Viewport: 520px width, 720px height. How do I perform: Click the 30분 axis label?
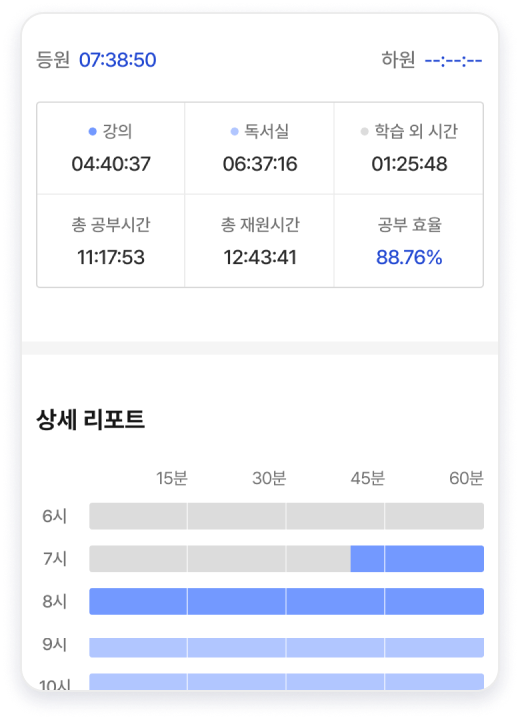[x=269, y=478]
